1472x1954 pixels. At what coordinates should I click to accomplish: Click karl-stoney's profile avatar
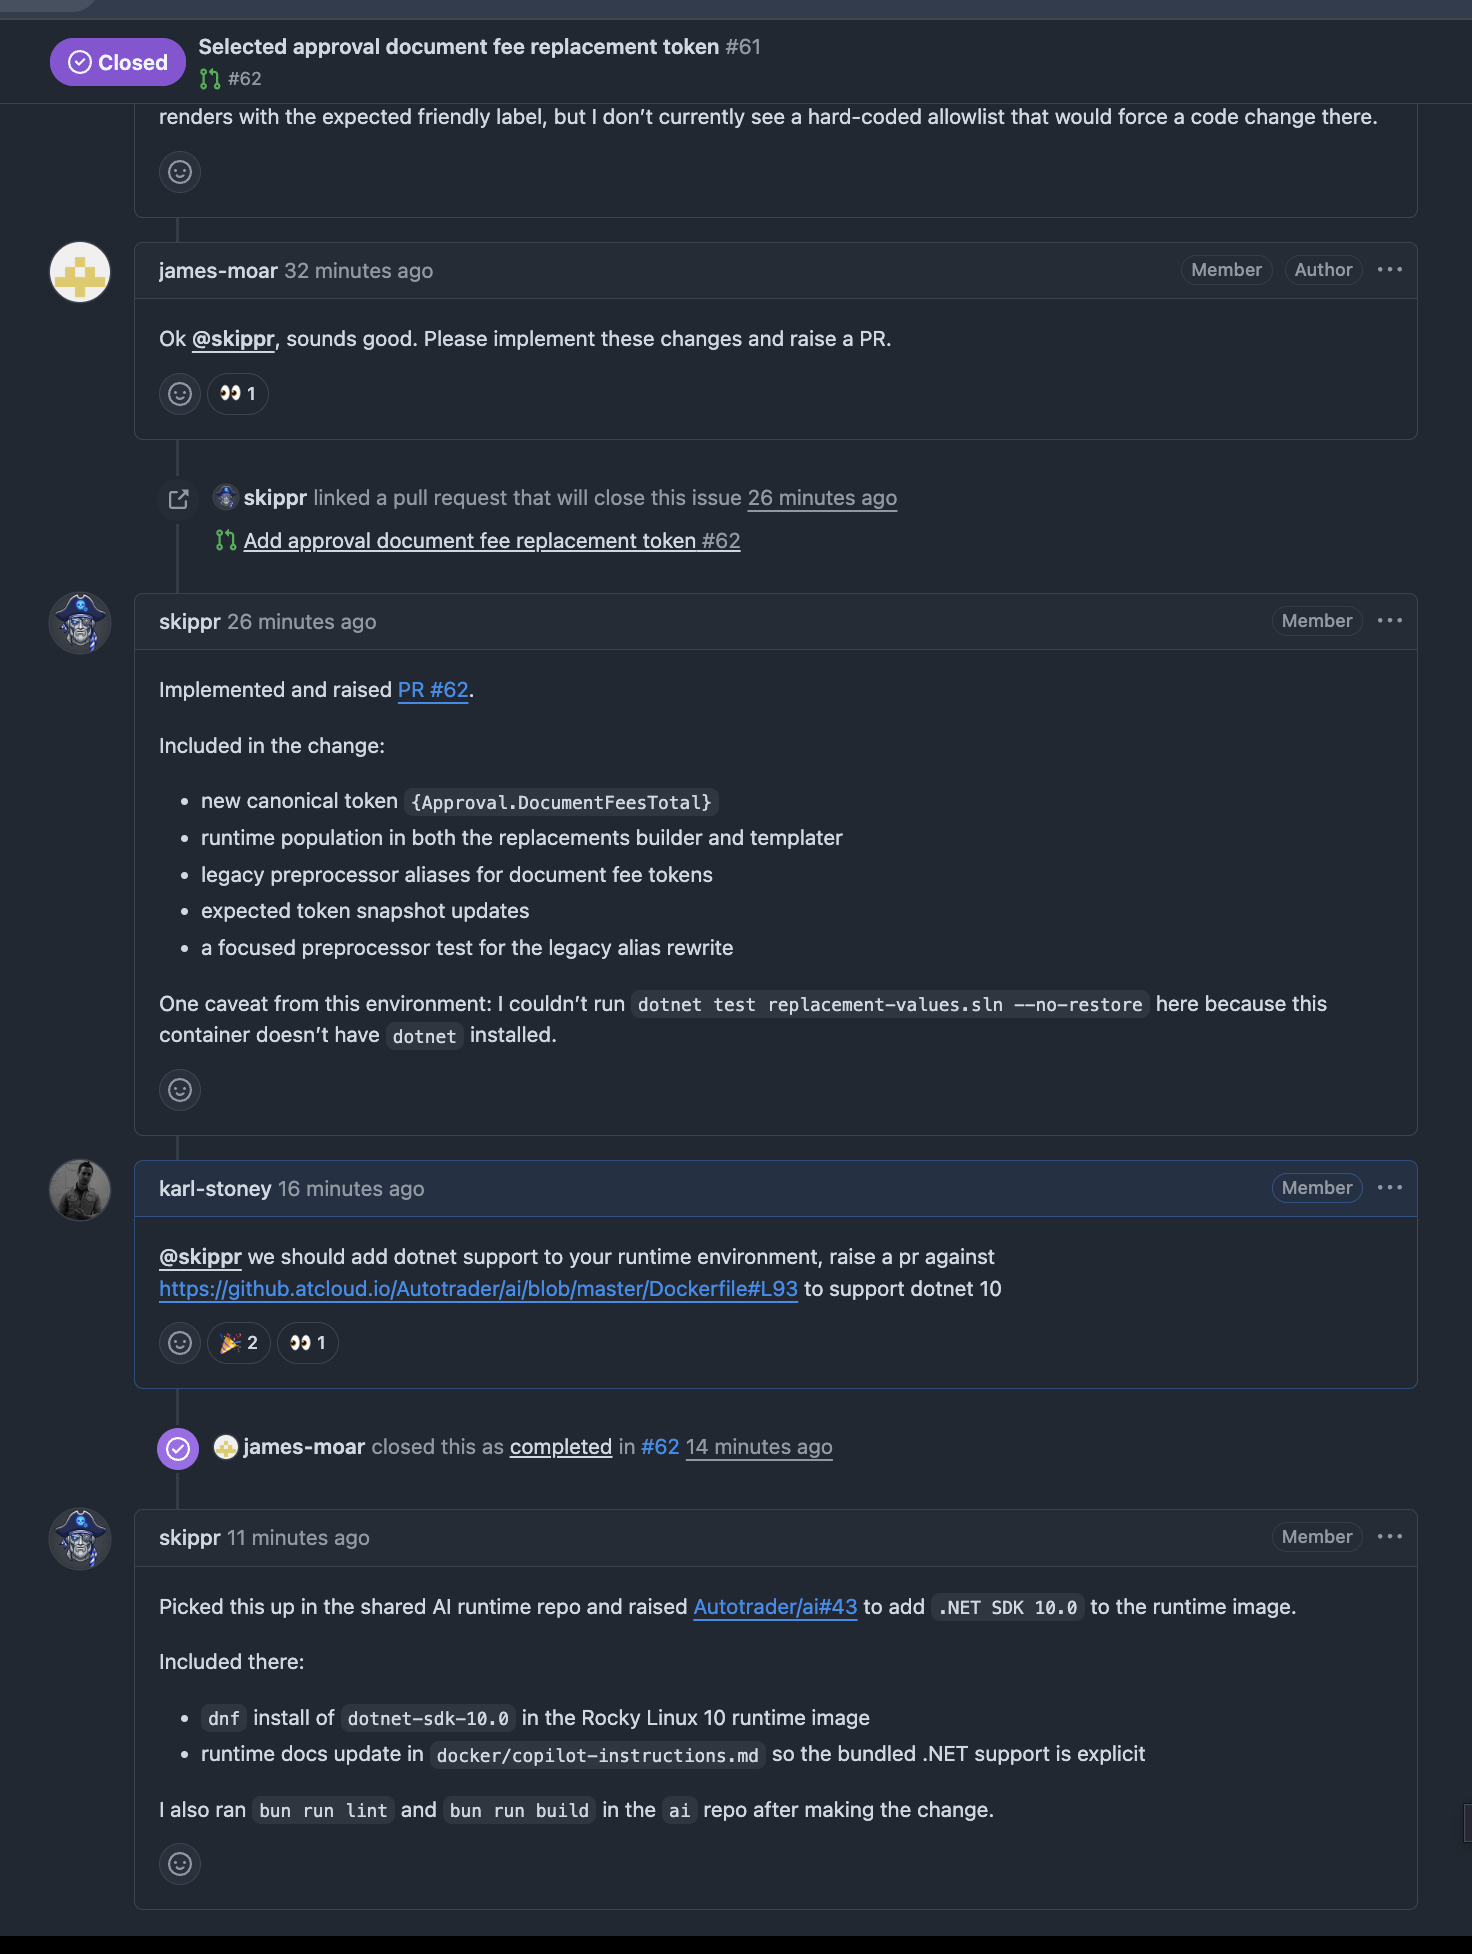point(80,1190)
